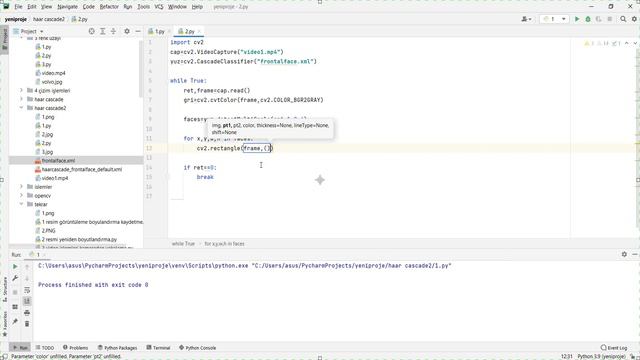Click the Stop icon in Run panel
The width and height of the screenshot is (640, 360).
[15, 292]
